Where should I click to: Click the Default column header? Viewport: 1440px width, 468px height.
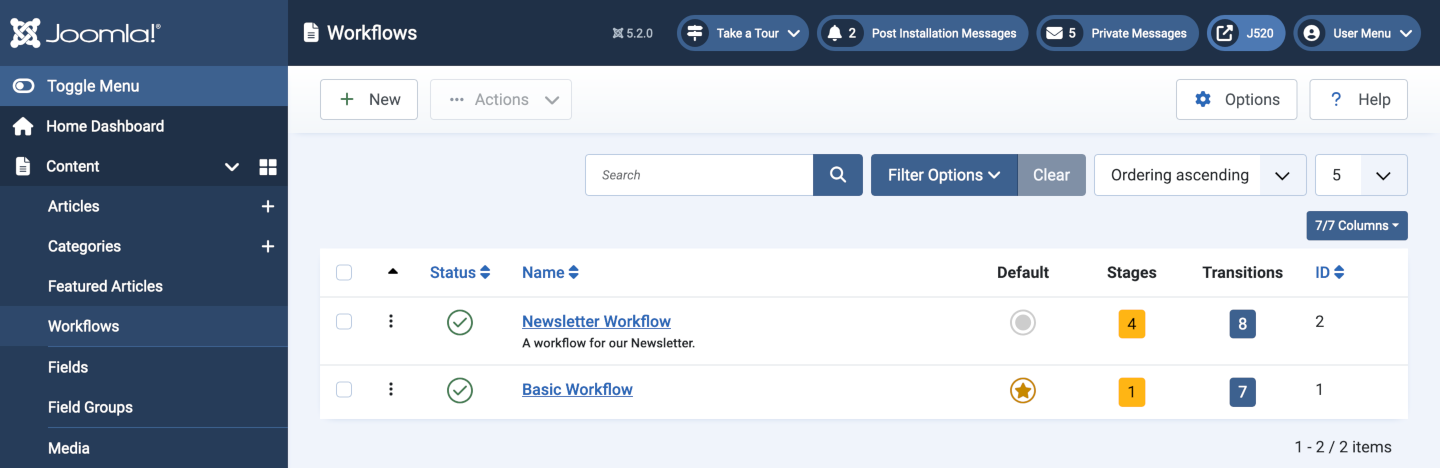(1023, 272)
